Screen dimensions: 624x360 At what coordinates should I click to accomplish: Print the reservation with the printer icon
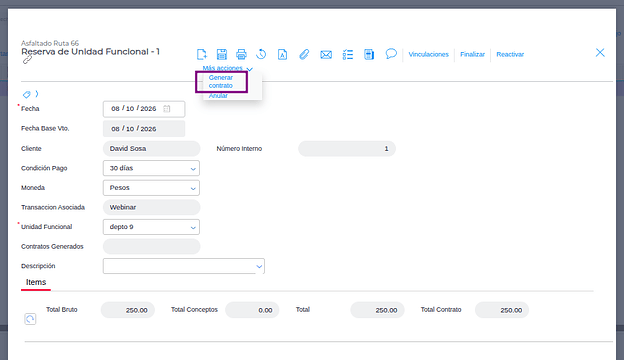241,54
